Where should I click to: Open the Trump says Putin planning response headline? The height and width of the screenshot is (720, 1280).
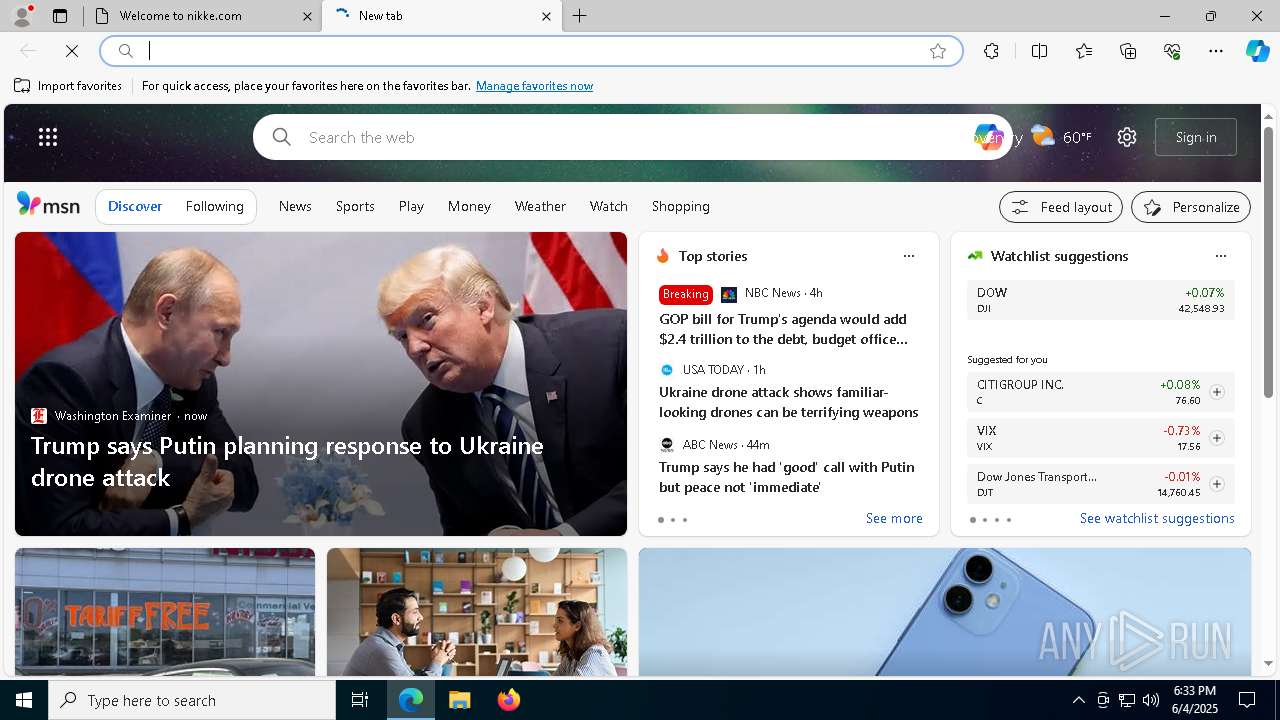(x=287, y=461)
